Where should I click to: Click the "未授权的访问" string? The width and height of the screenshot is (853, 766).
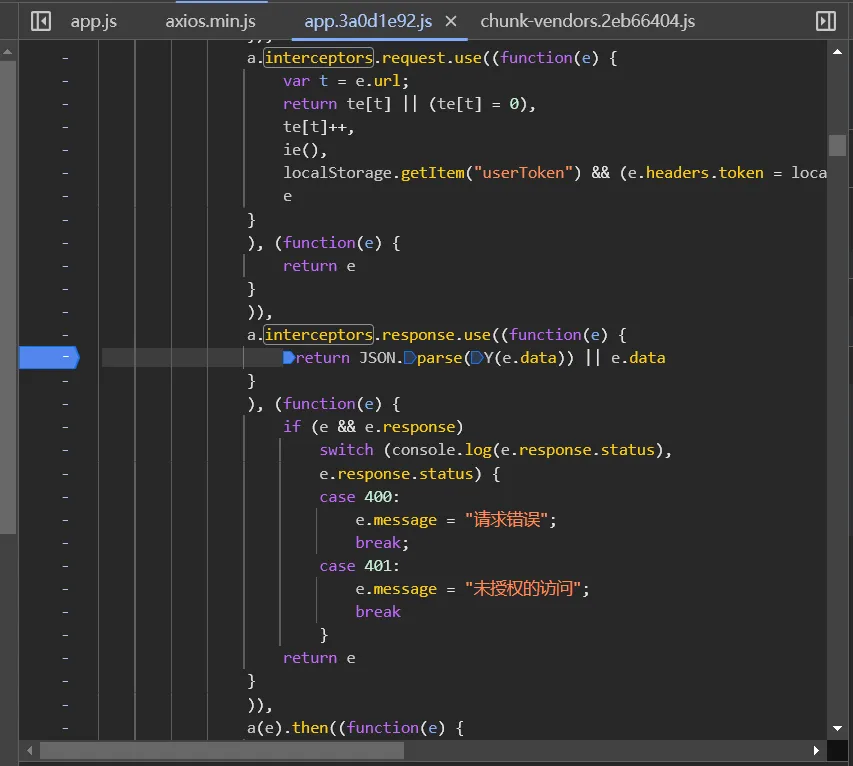click(523, 589)
